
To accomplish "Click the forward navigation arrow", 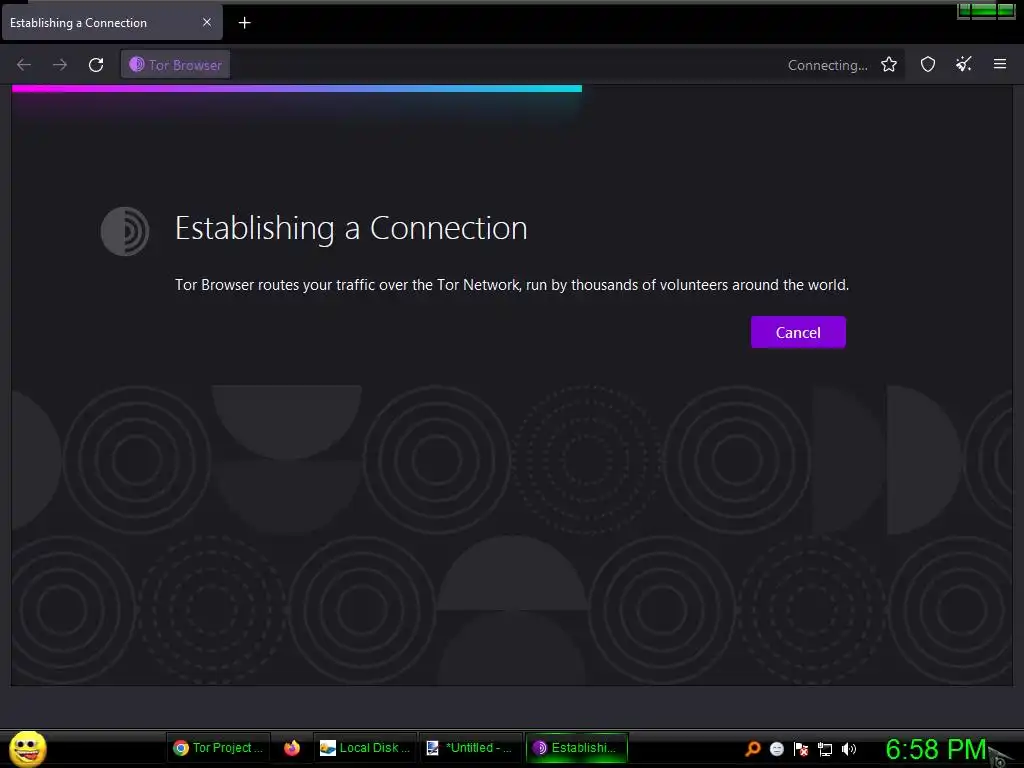I will coord(60,65).
